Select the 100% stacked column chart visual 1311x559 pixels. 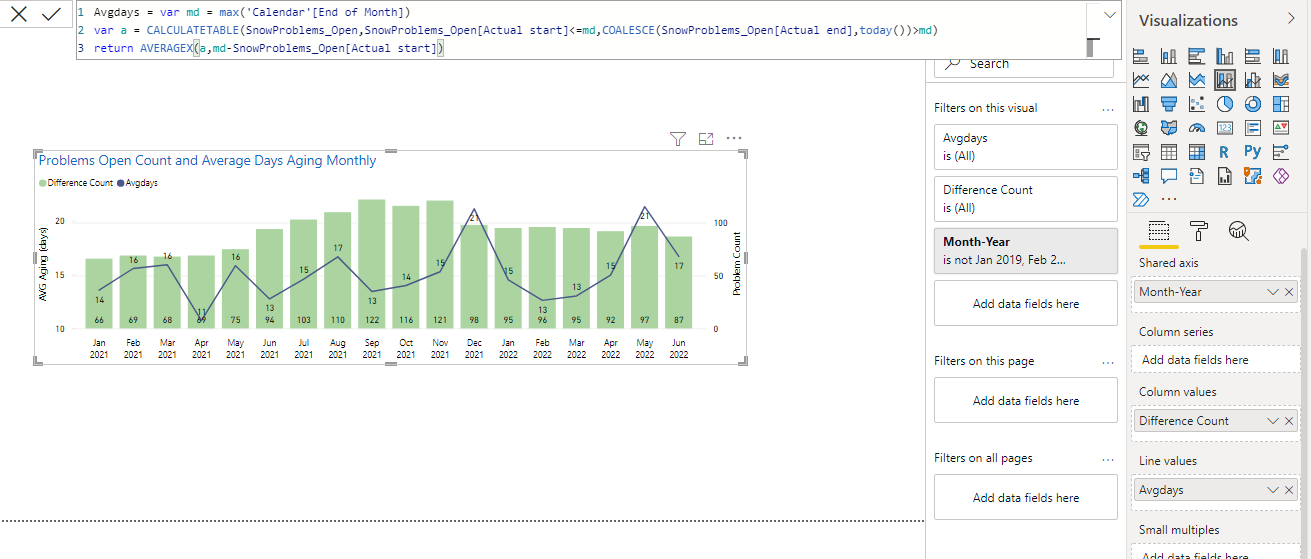(1281, 56)
